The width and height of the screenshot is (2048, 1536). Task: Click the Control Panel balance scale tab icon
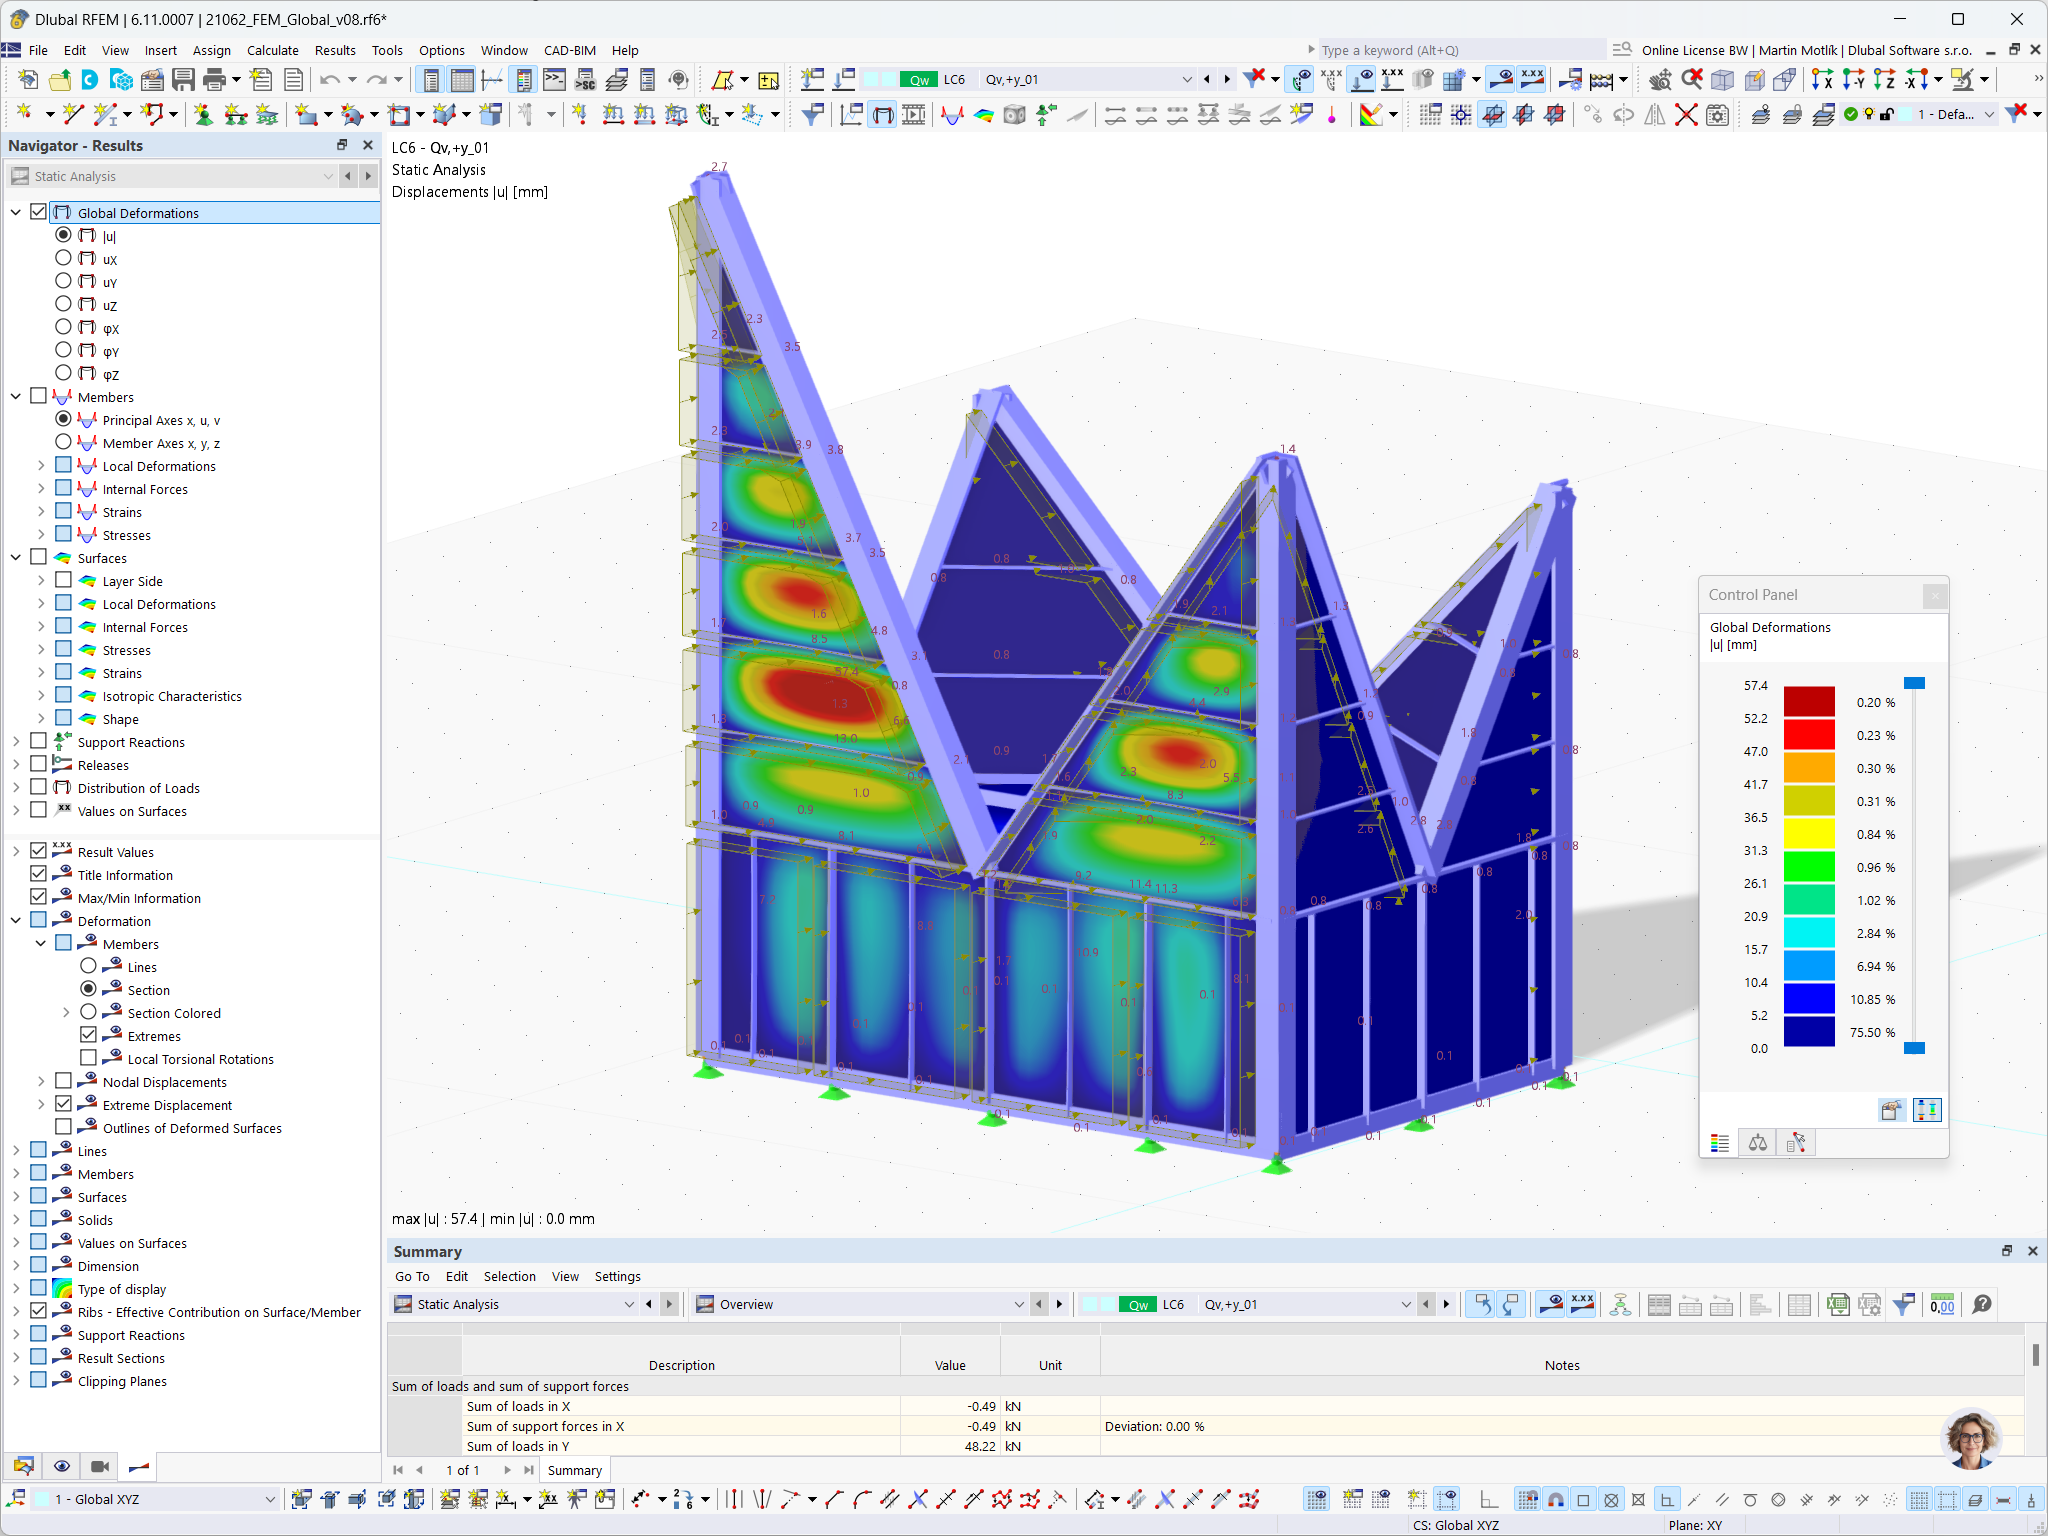(x=1758, y=1143)
